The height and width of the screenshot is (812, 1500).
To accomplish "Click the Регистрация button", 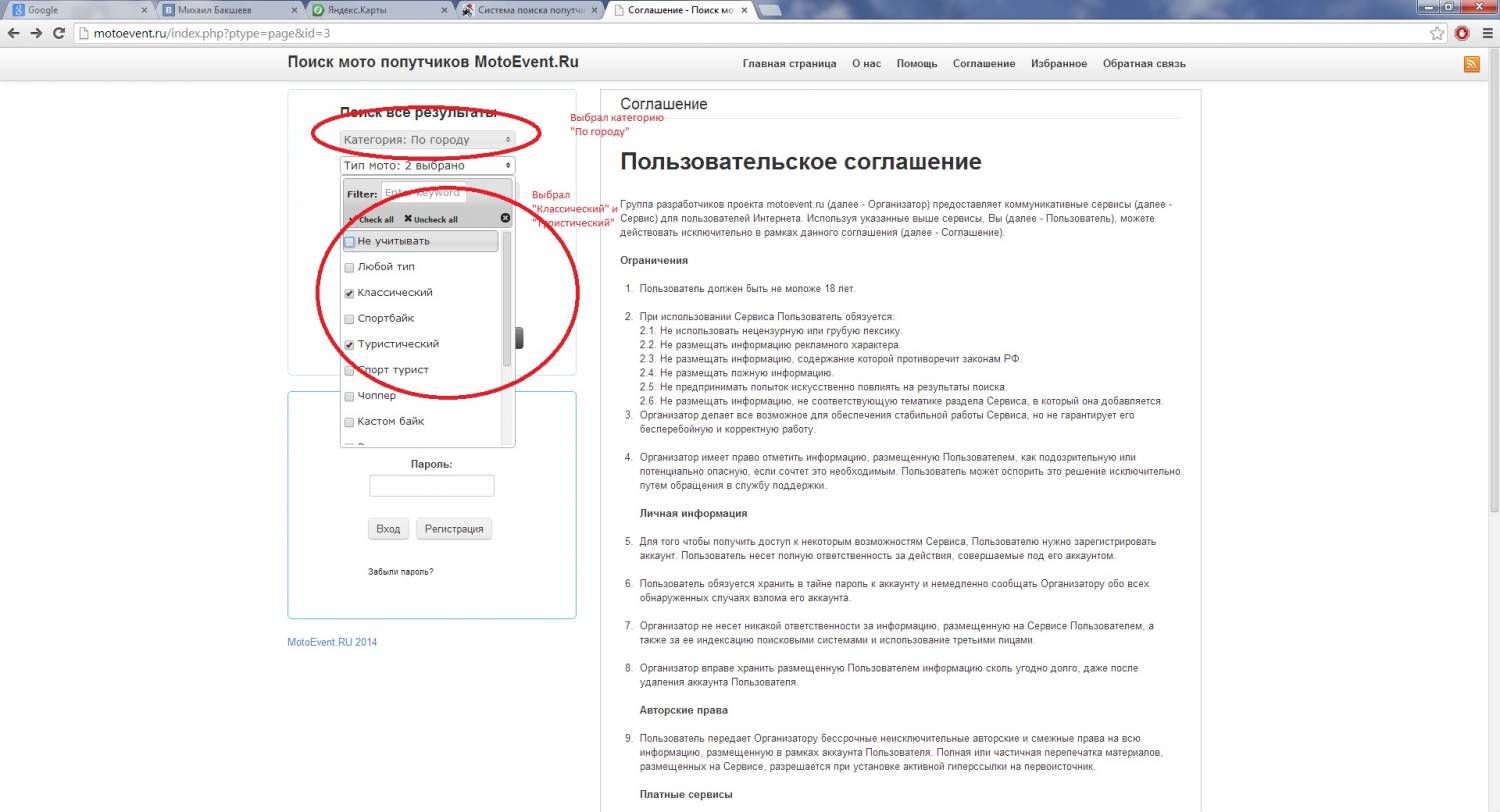I will point(454,529).
